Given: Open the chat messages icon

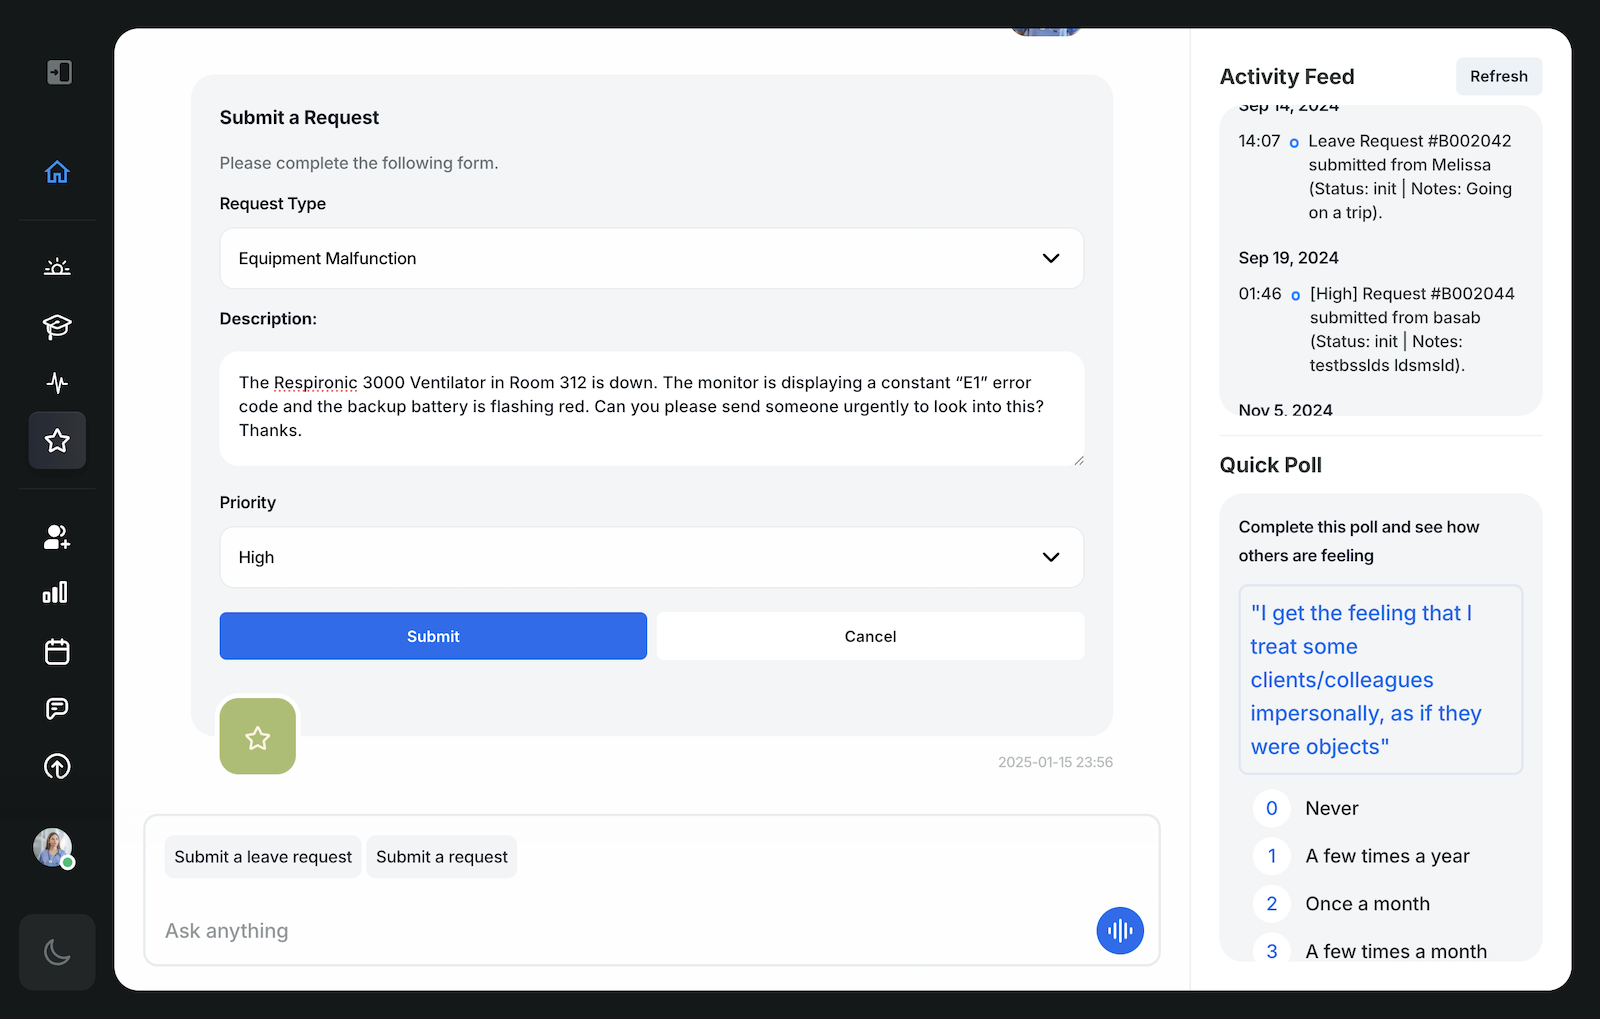Looking at the screenshot, I should pos(57,708).
